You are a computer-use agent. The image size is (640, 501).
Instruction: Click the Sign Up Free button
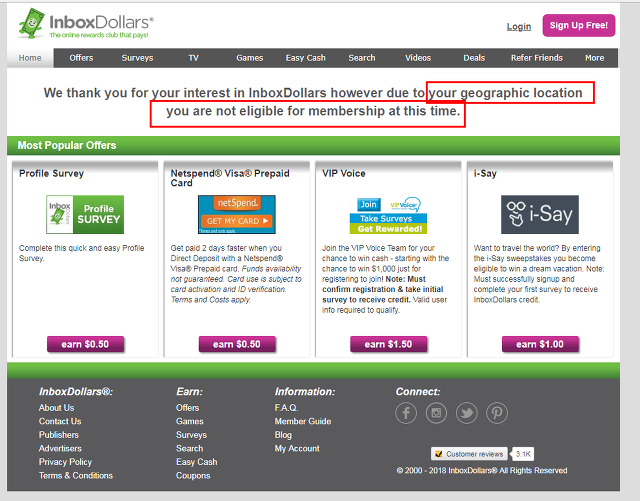tap(578, 25)
